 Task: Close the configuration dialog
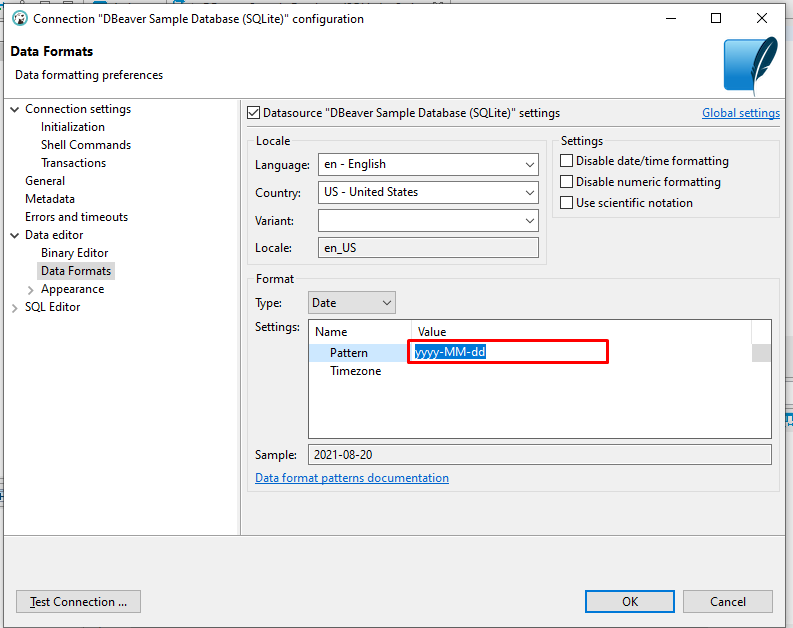[762, 18]
